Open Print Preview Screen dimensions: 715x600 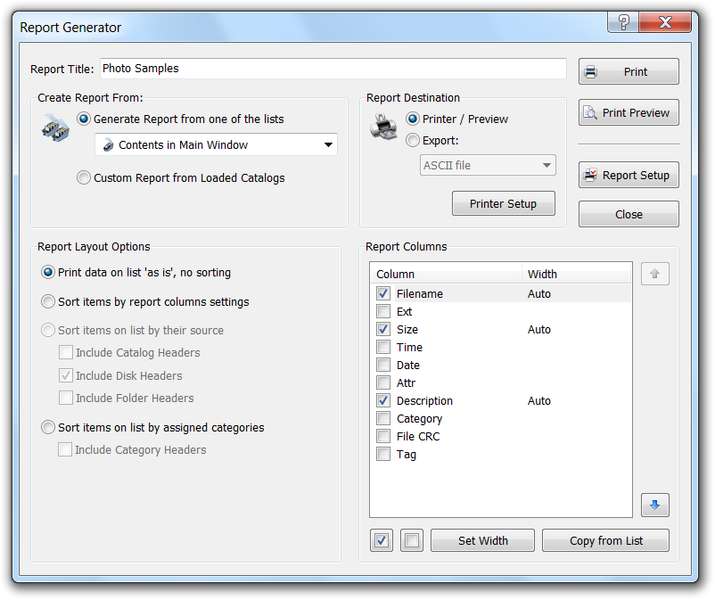pos(628,113)
